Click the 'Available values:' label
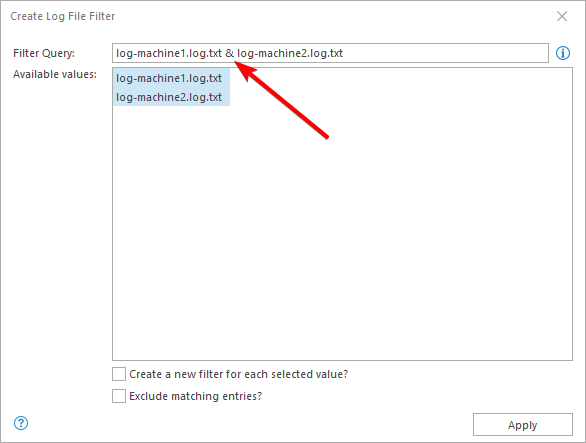 click(55, 74)
